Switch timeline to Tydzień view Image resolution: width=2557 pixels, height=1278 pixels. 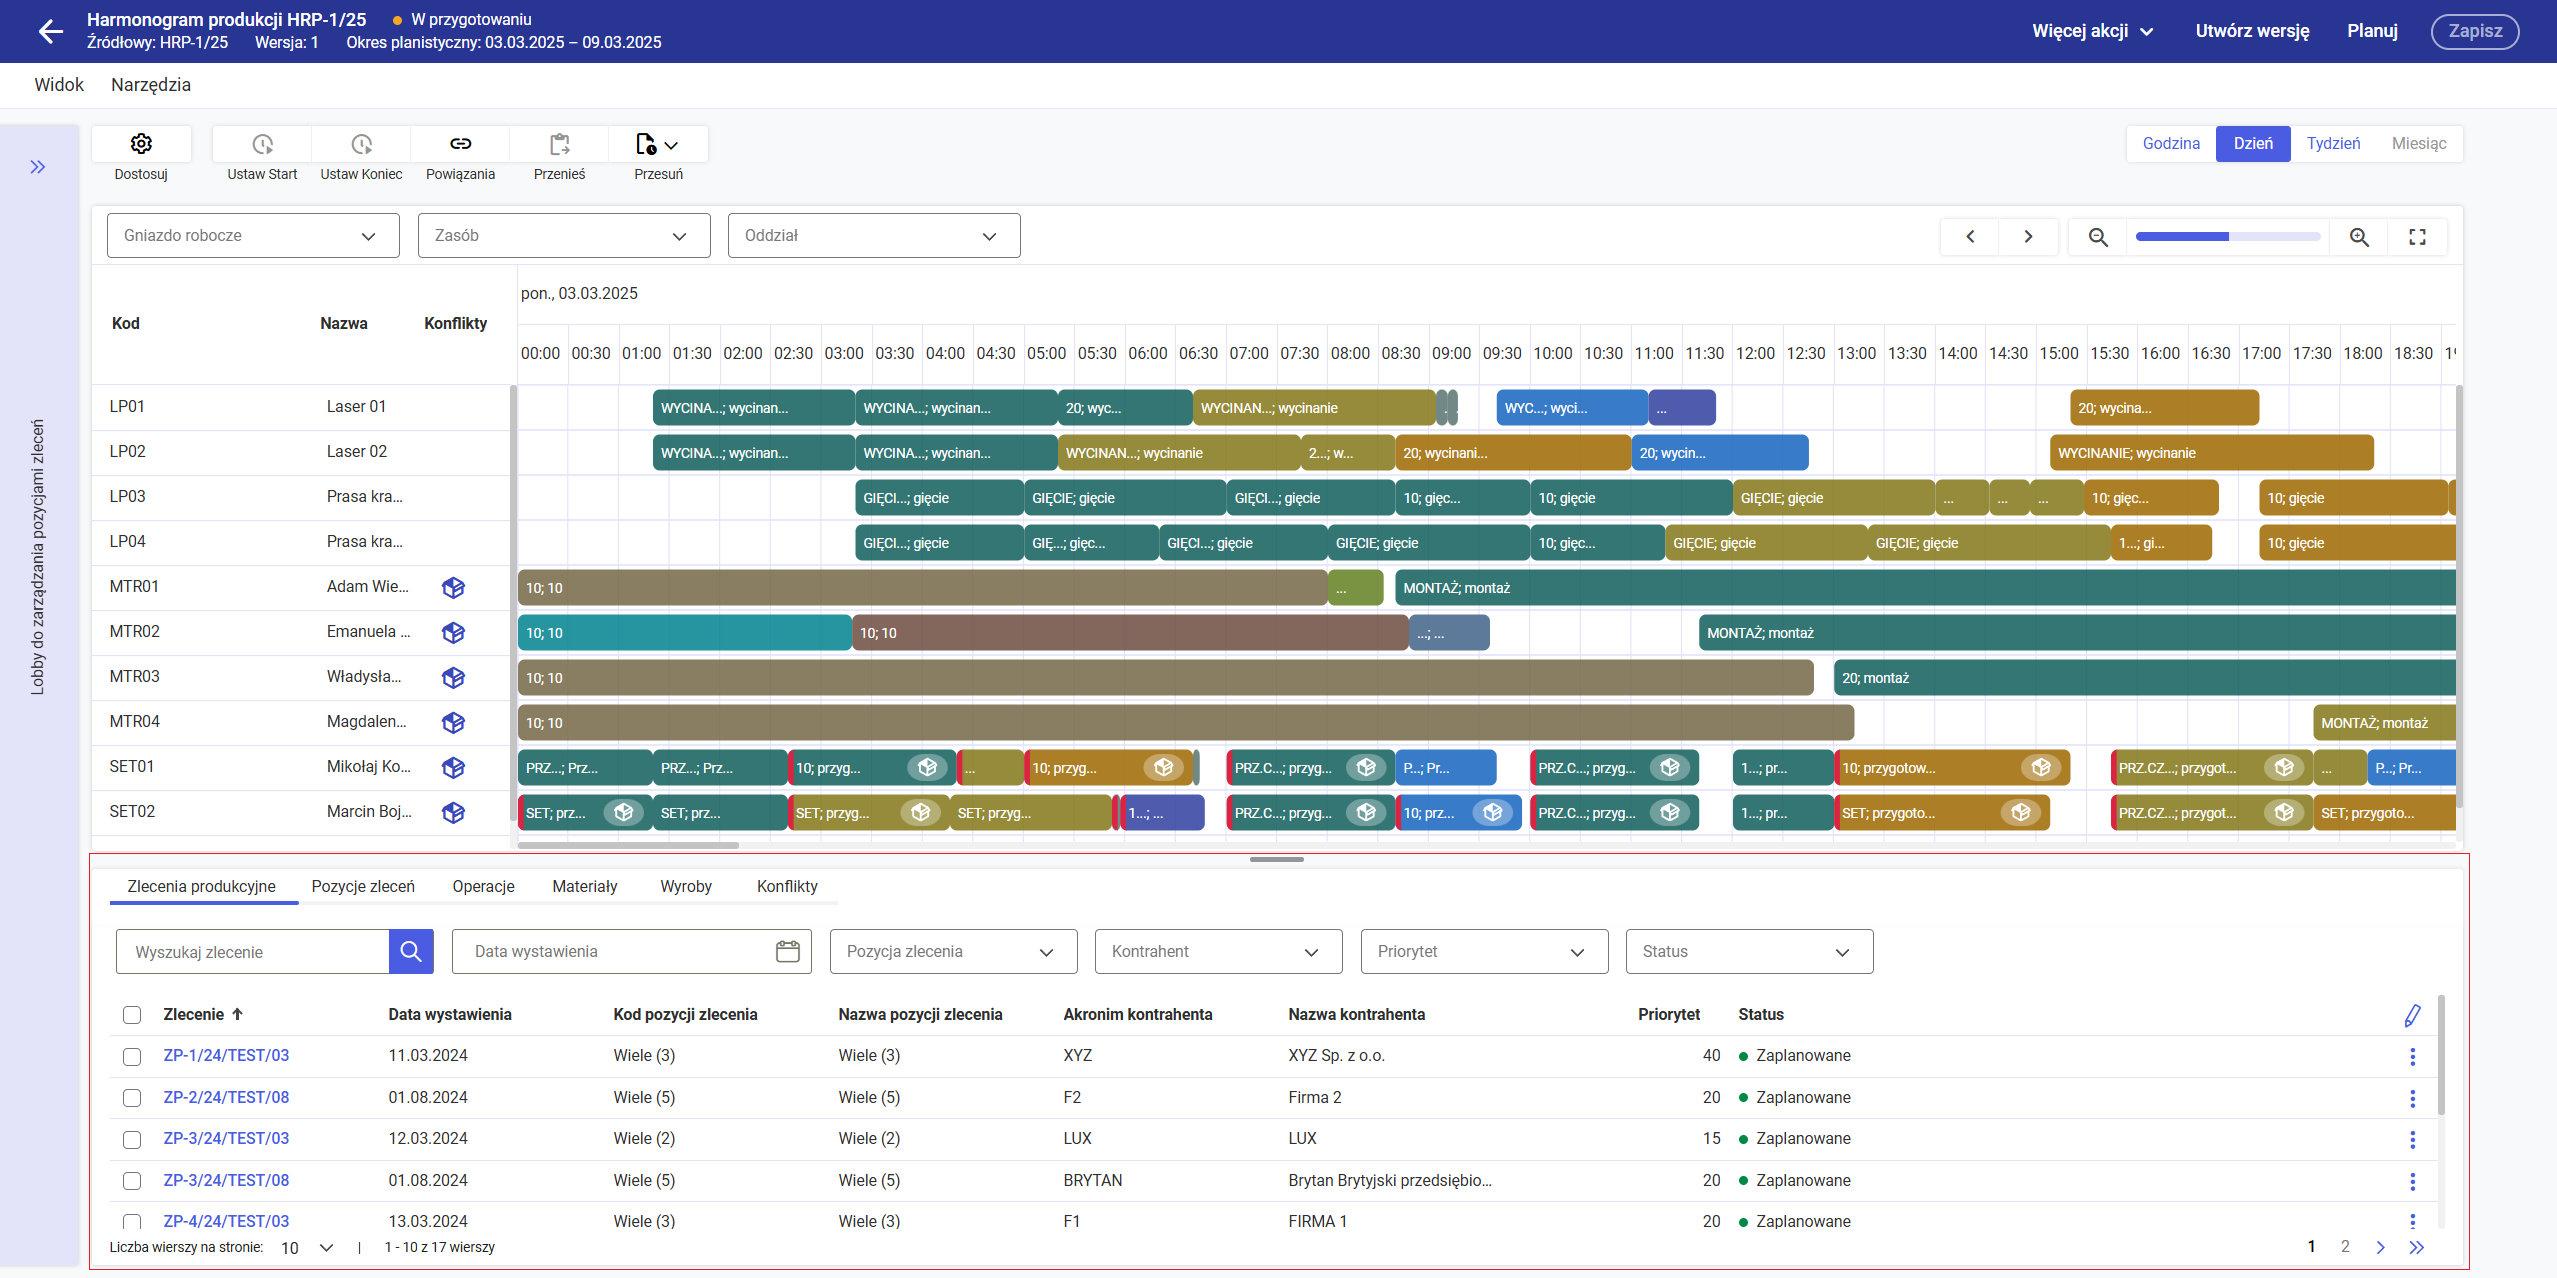(x=2333, y=144)
